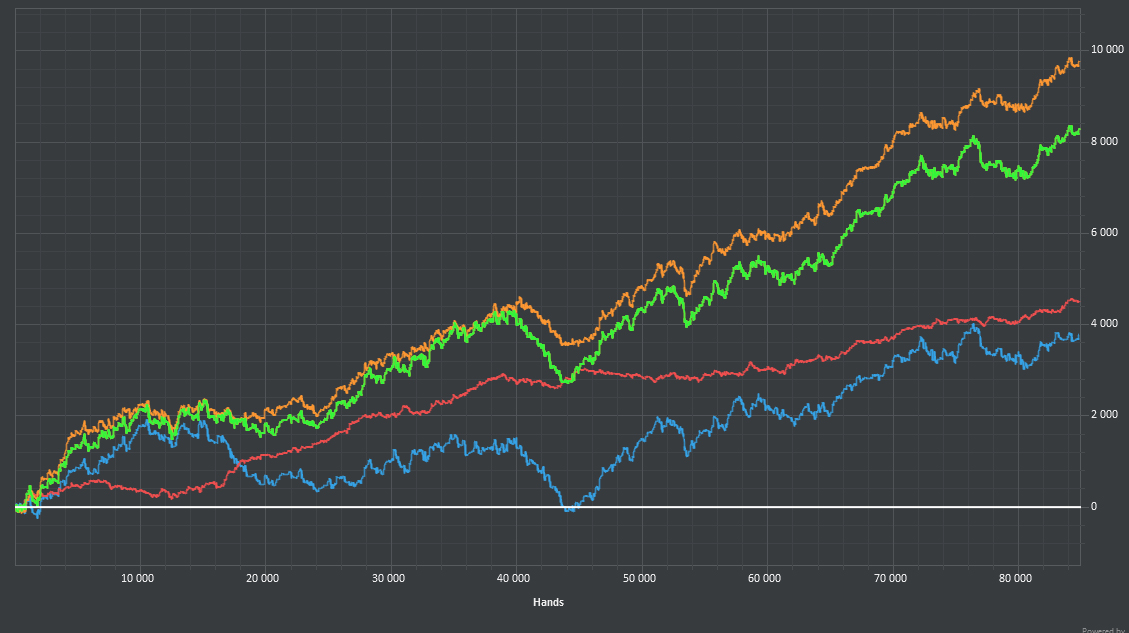Open the "Powered by" link in the corner

point(1104,629)
